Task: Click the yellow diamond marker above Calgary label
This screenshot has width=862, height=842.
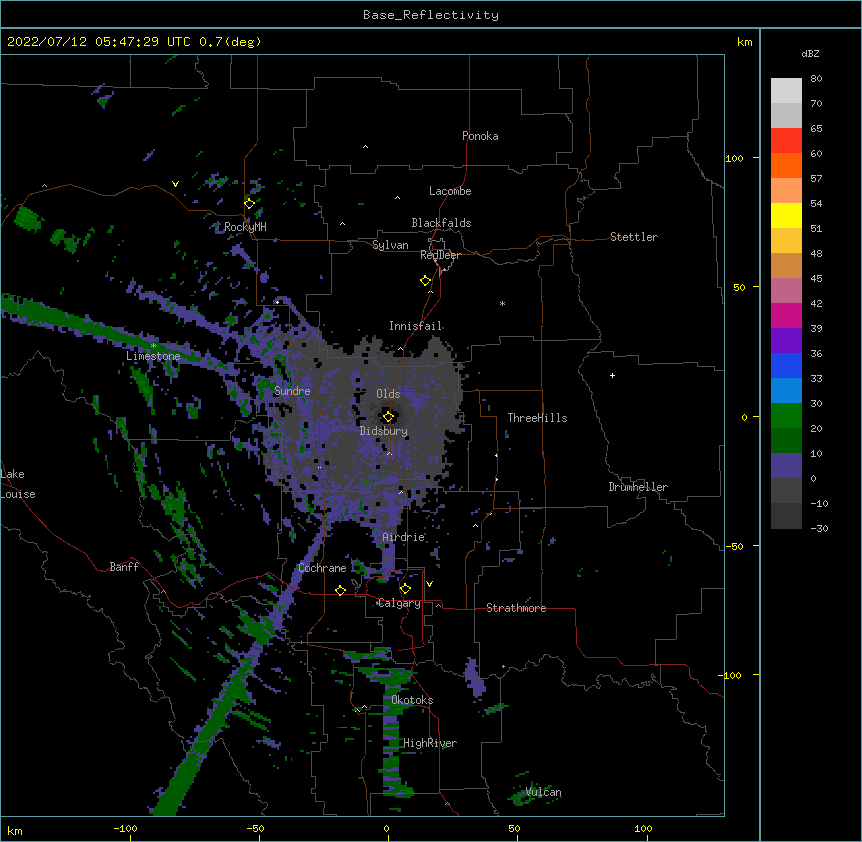Action: (405, 589)
